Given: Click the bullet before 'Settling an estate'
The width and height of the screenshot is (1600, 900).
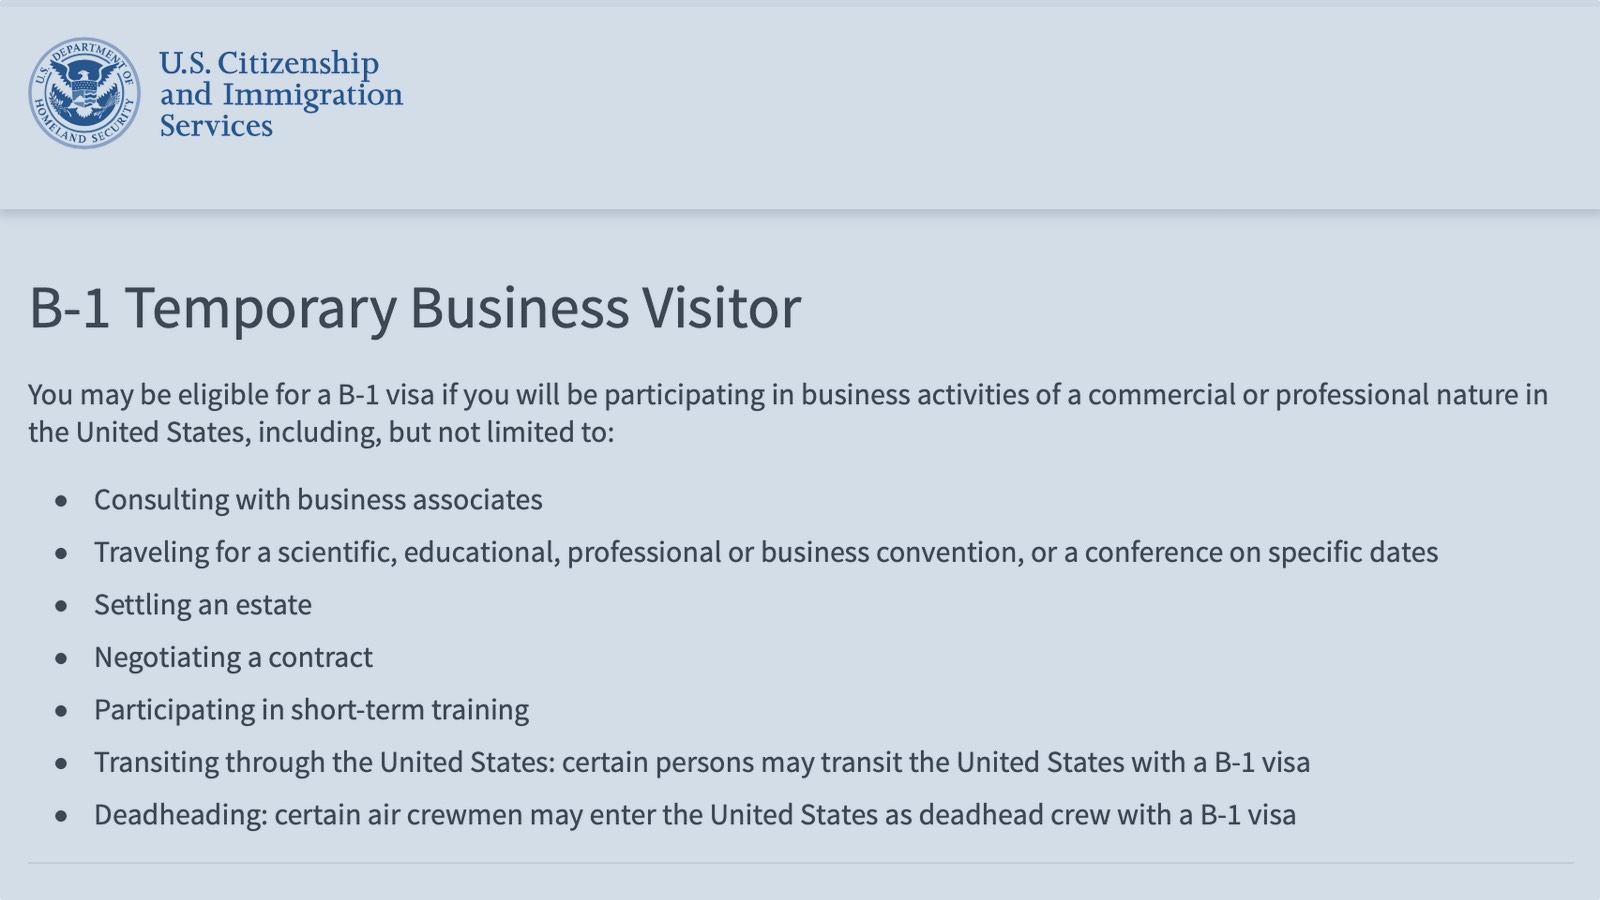Looking at the screenshot, I should point(62,605).
